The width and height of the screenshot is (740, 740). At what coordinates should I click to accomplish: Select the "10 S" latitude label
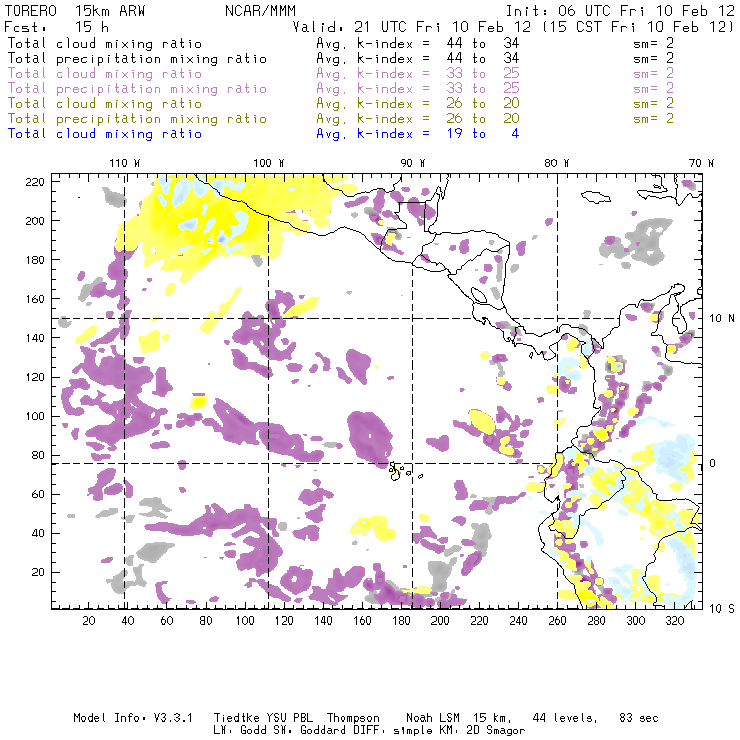[x=722, y=609]
